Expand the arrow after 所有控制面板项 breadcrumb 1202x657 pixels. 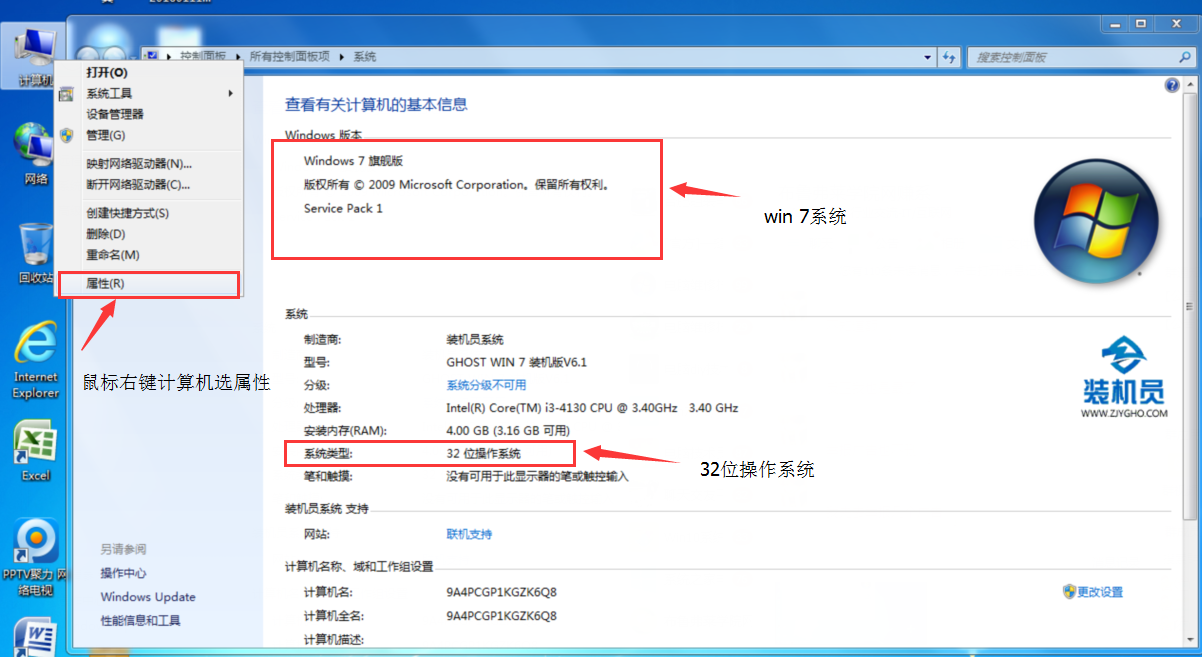(x=343, y=57)
